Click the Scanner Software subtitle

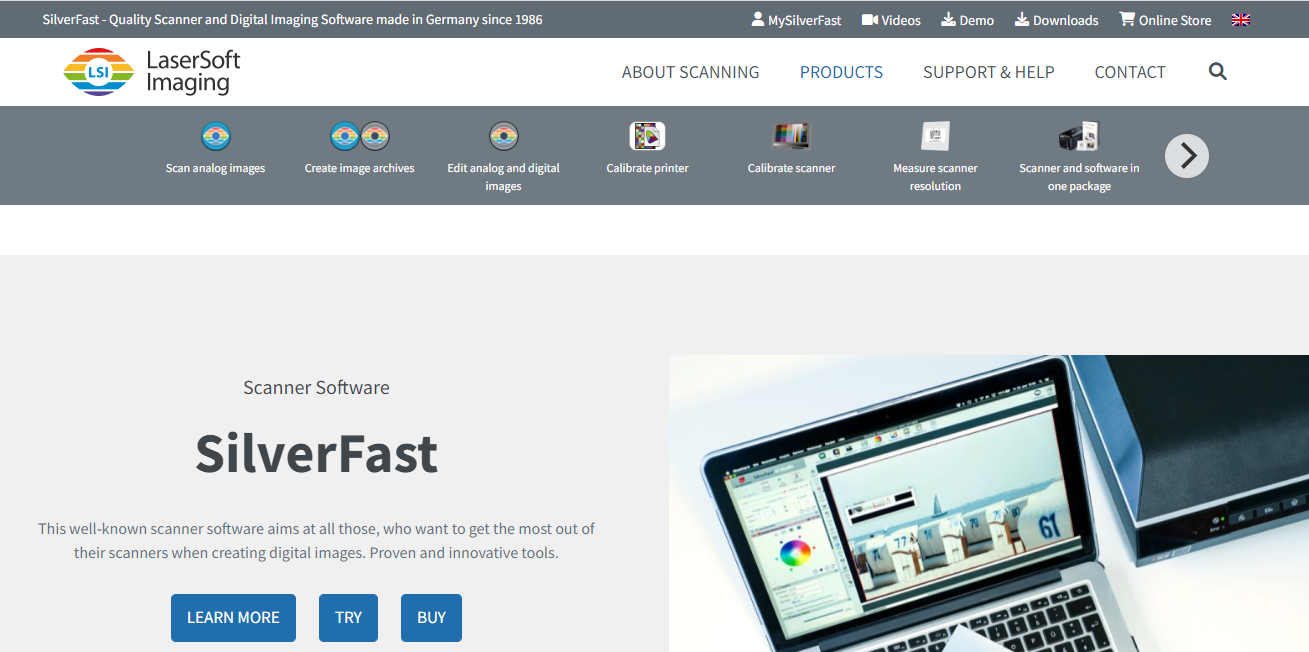pos(316,387)
